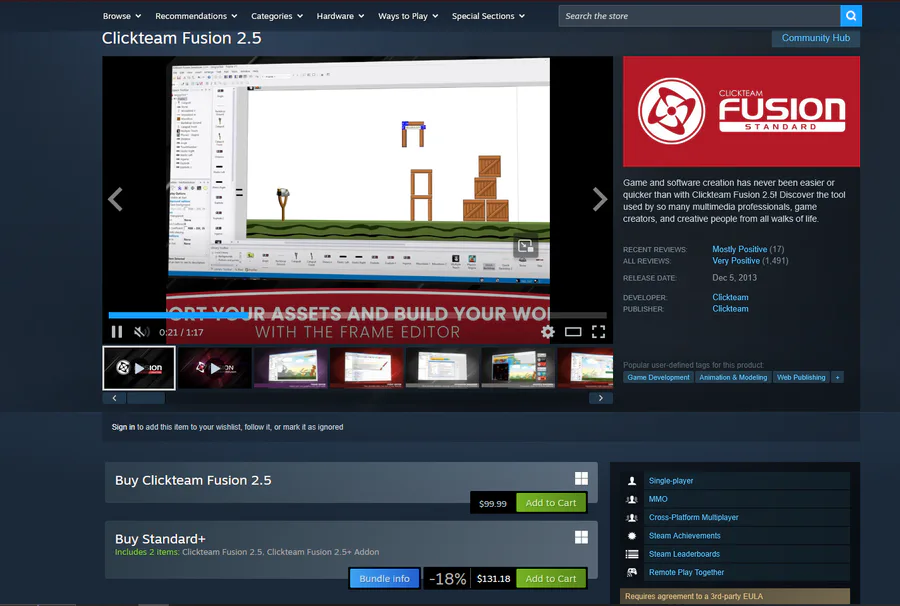900x606 pixels.
Task: Click Windows icon in Buy Clickteam Fusion box
Action: coord(581,479)
